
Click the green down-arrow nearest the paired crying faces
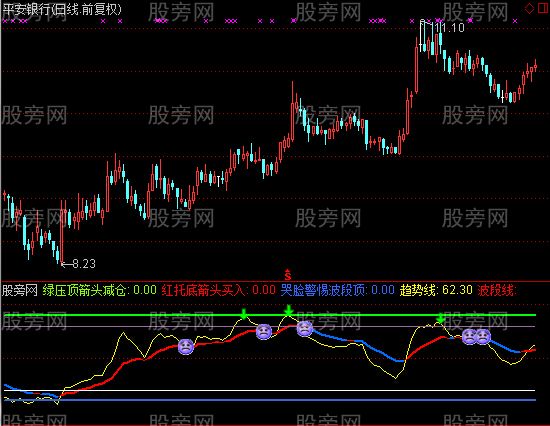[440, 319]
